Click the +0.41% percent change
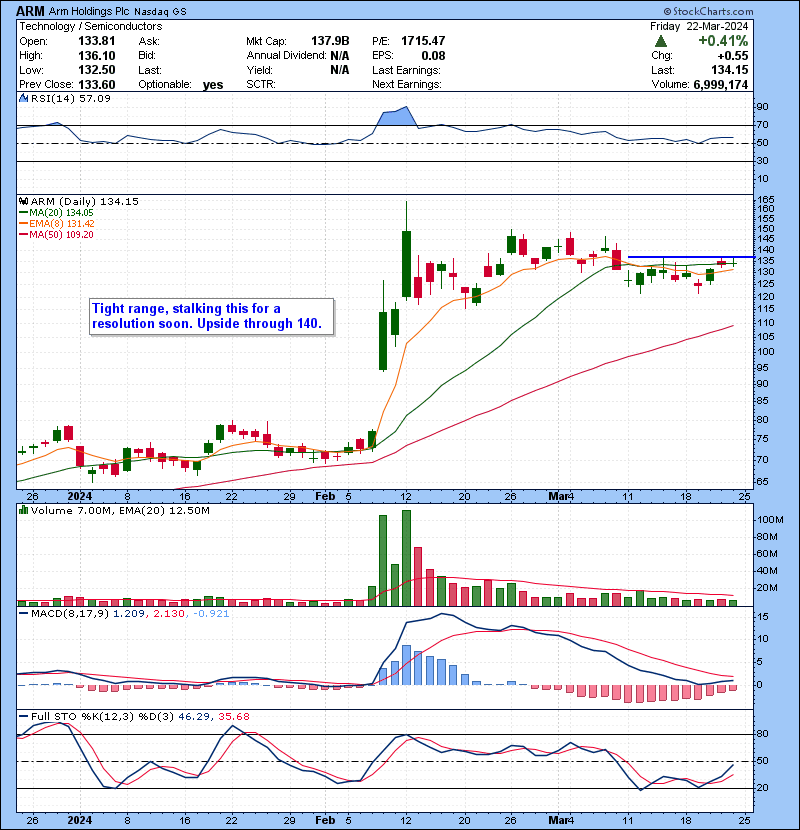The width and height of the screenshot is (800, 830). pos(723,41)
